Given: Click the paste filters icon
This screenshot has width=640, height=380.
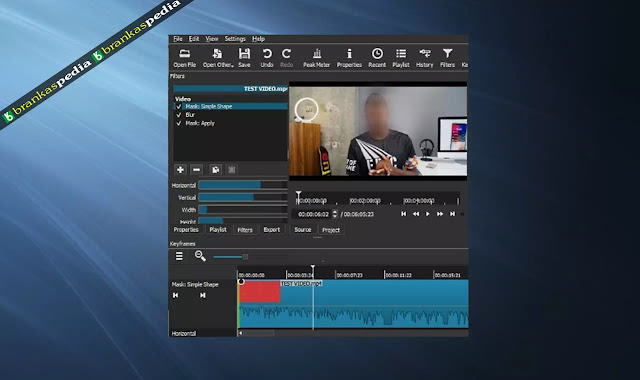Looking at the screenshot, I should pyautogui.click(x=231, y=169).
